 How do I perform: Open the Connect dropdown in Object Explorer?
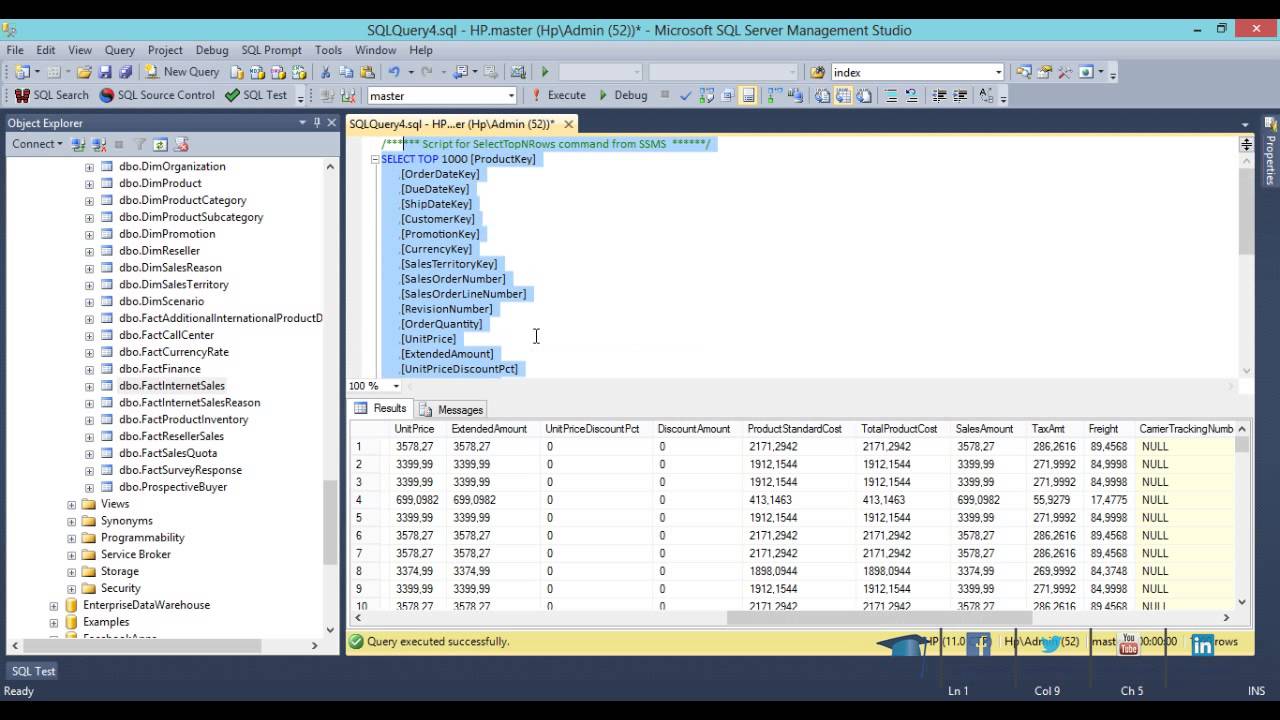[37, 144]
